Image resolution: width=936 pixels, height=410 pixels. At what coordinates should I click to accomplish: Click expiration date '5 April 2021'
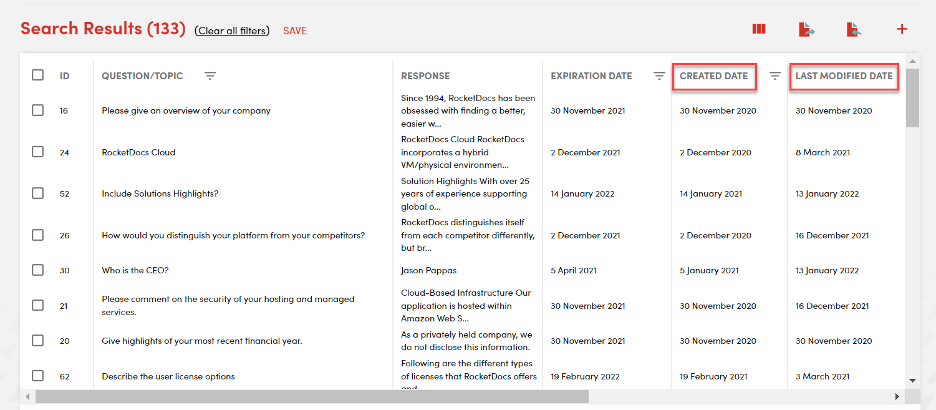(574, 270)
